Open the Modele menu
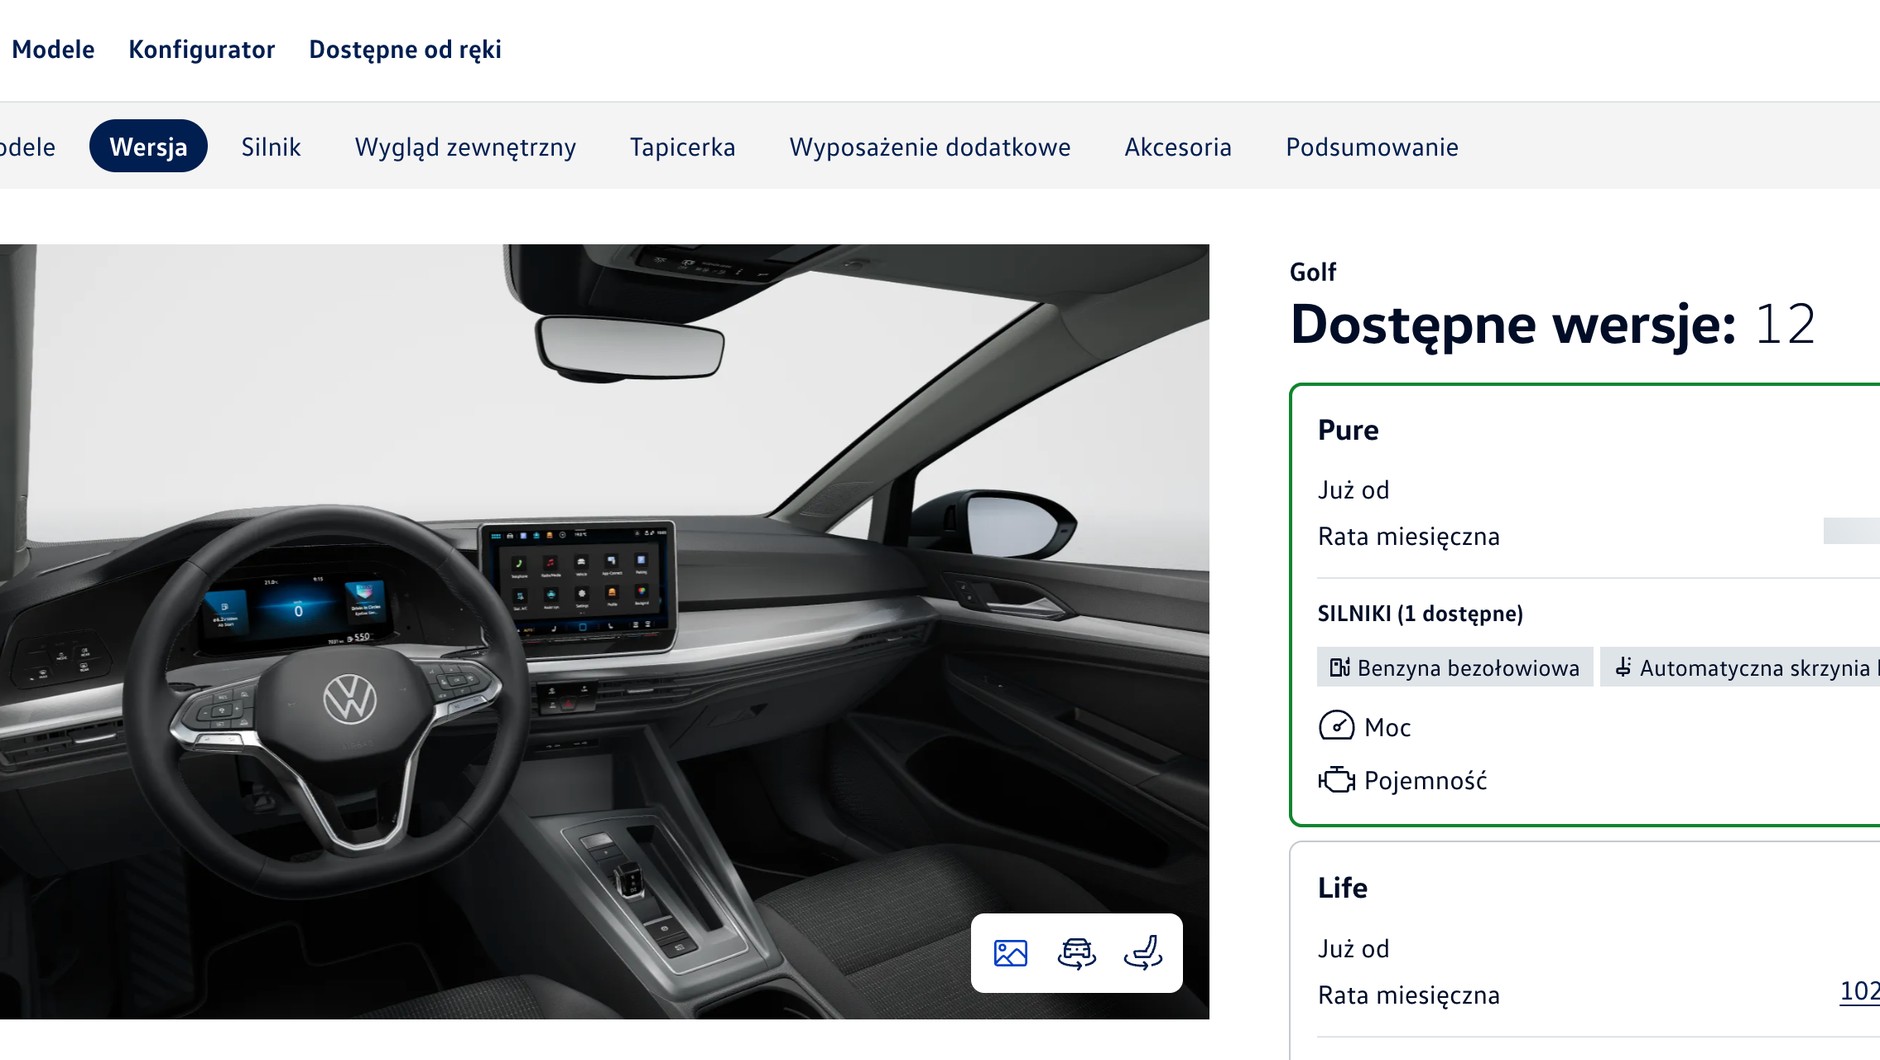The width and height of the screenshot is (1880, 1060). 53,49
